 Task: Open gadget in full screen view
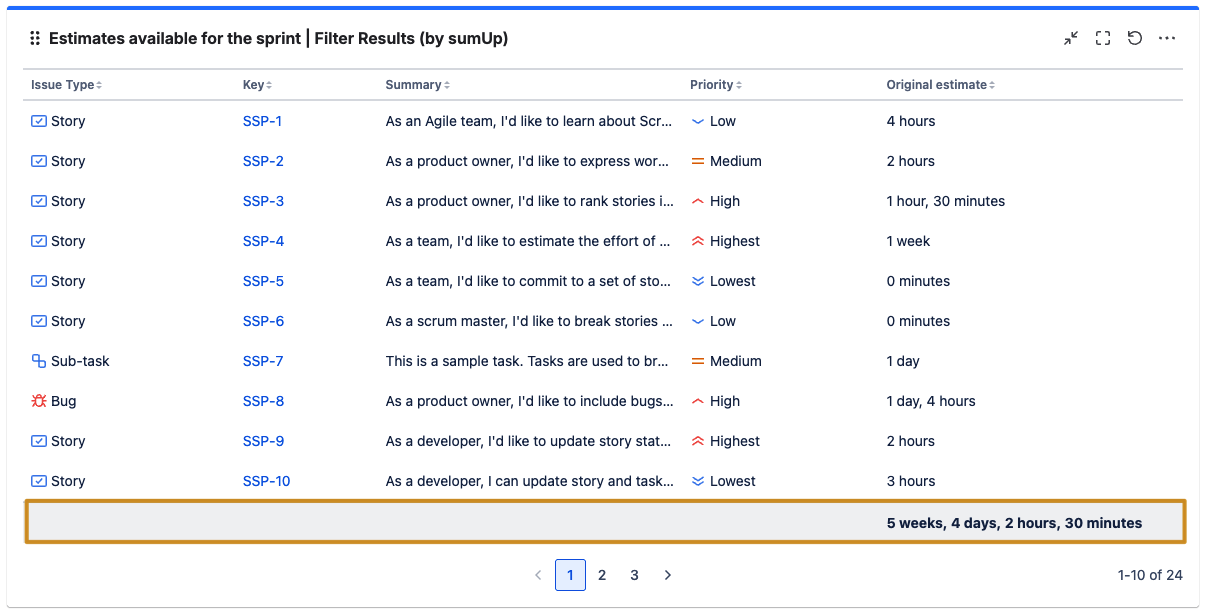point(1103,38)
